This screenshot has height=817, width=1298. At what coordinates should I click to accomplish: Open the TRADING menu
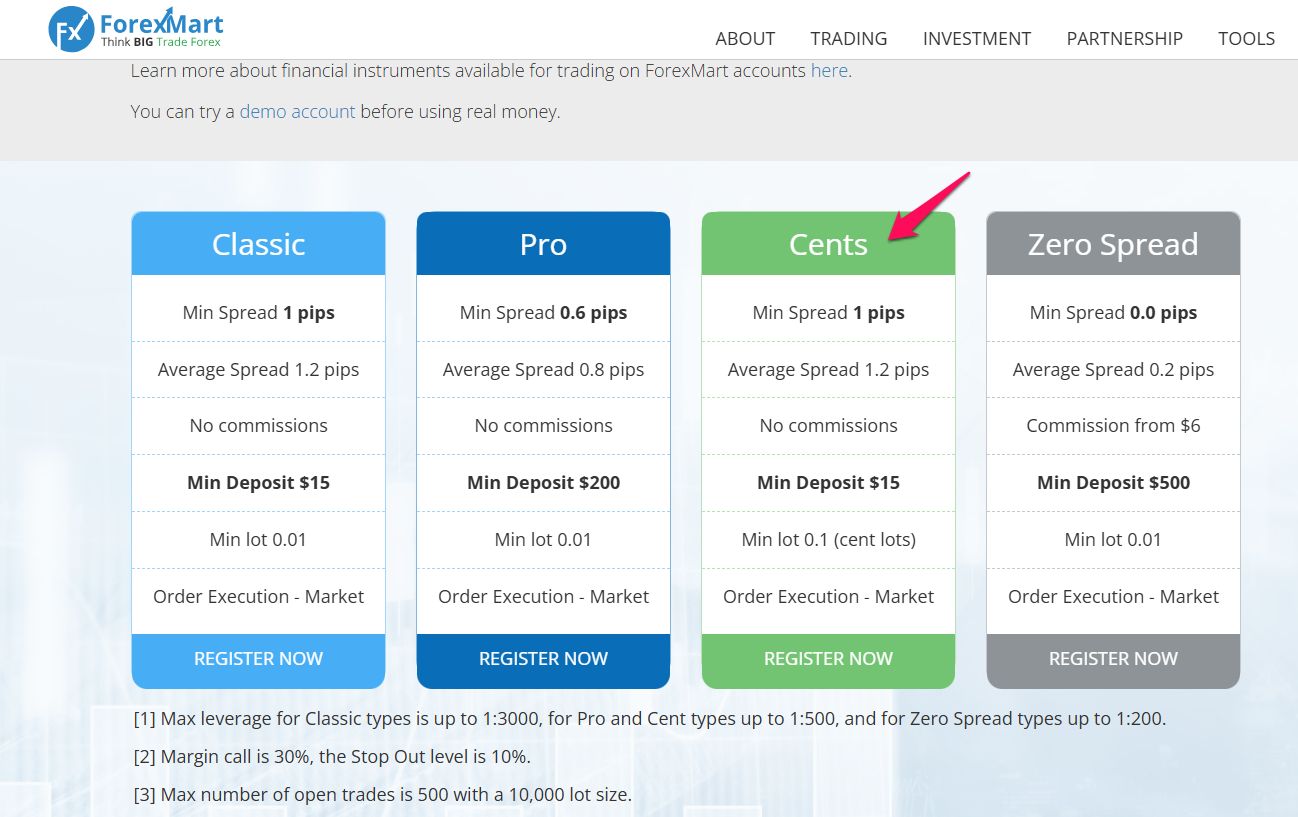click(849, 39)
